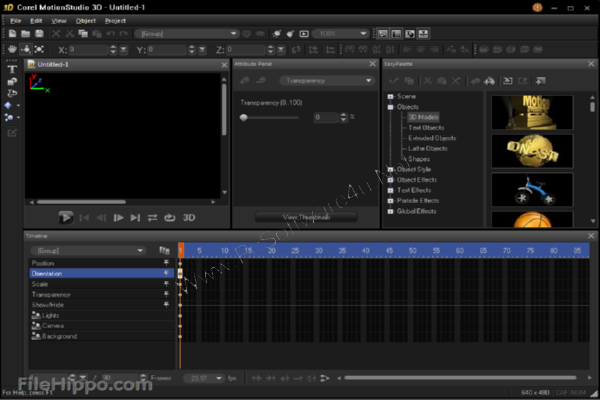
Task: Click the New project icon
Action: click(12, 34)
